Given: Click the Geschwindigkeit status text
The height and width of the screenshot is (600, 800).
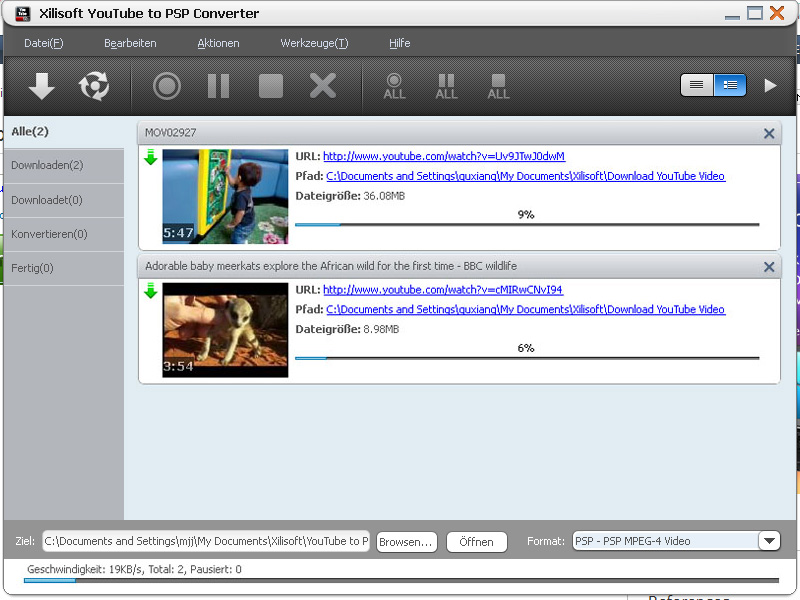Looking at the screenshot, I should click(134, 569).
